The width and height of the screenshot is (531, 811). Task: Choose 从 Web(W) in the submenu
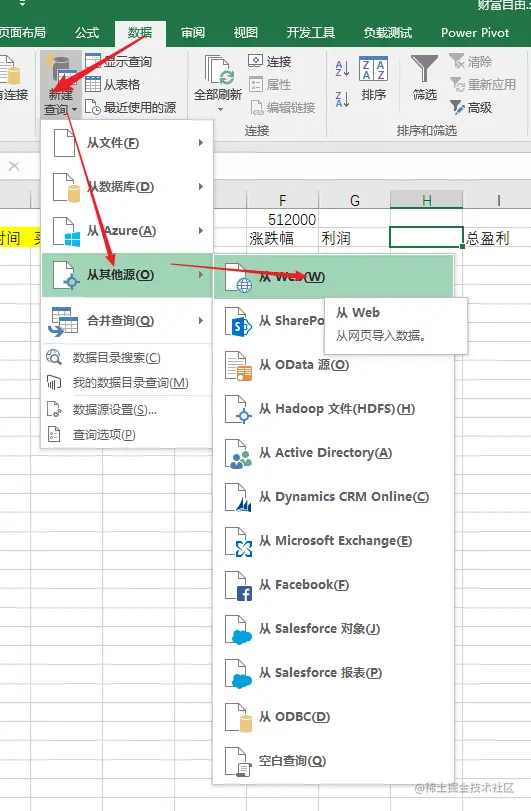(333, 277)
